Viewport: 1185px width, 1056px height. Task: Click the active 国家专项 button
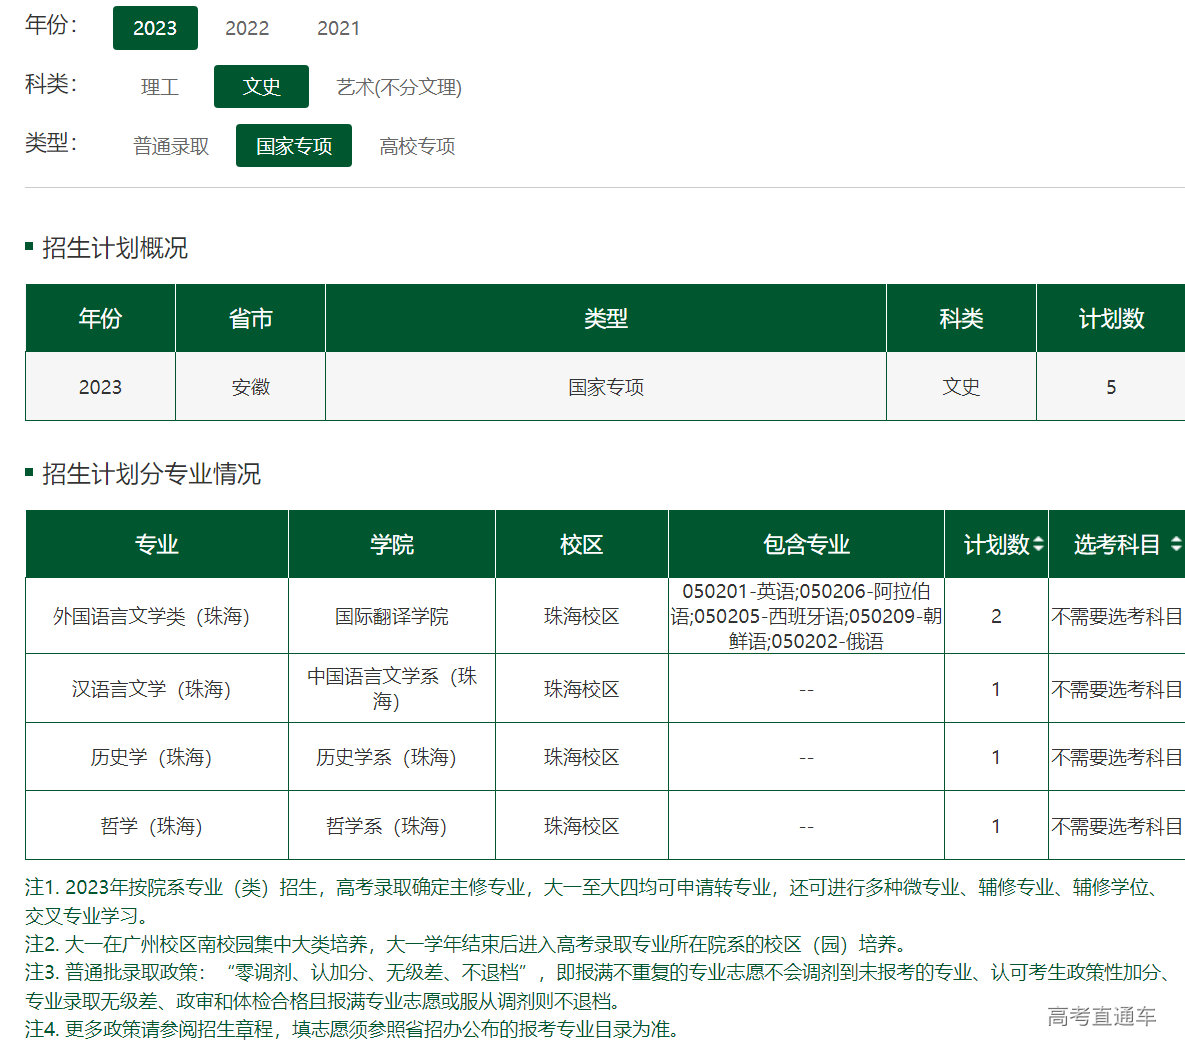(293, 146)
